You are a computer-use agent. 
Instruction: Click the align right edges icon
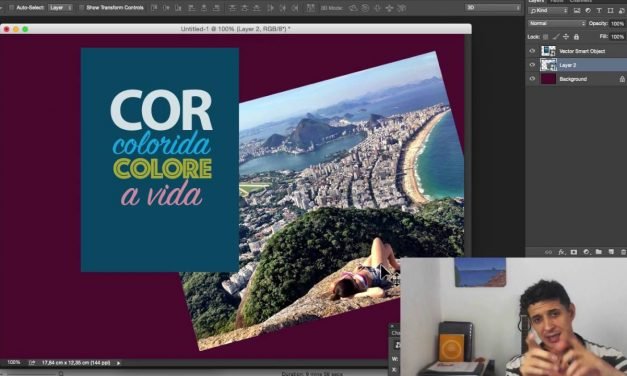(x=216, y=8)
